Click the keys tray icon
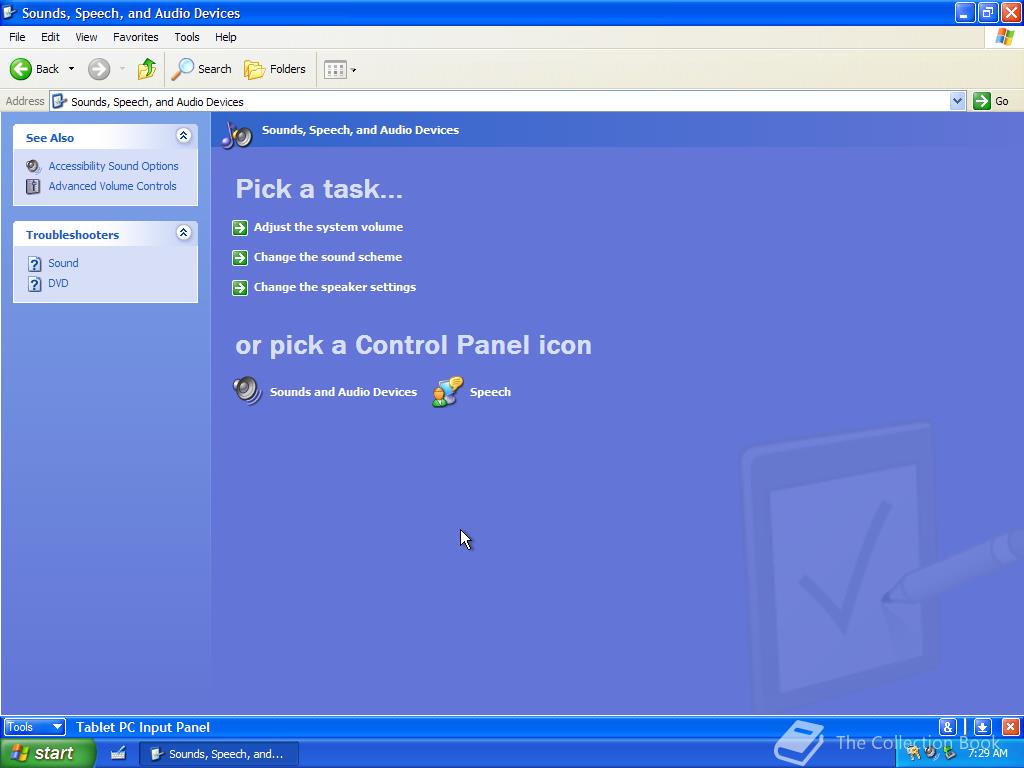The height and width of the screenshot is (768, 1024). click(x=913, y=753)
